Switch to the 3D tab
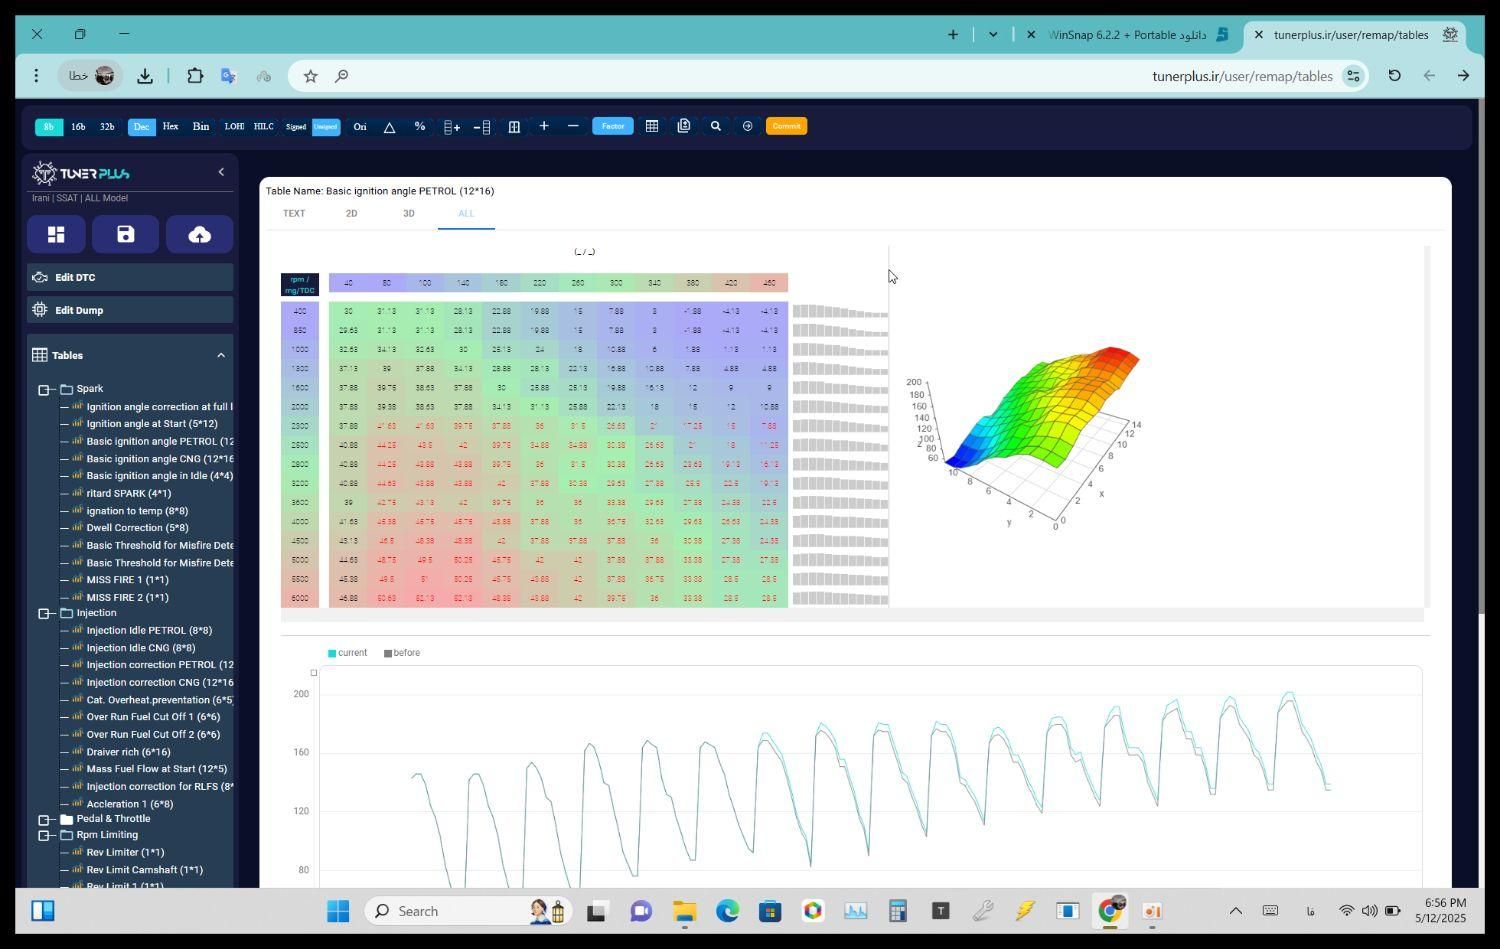1500x949 pixels. pos(408,213)
